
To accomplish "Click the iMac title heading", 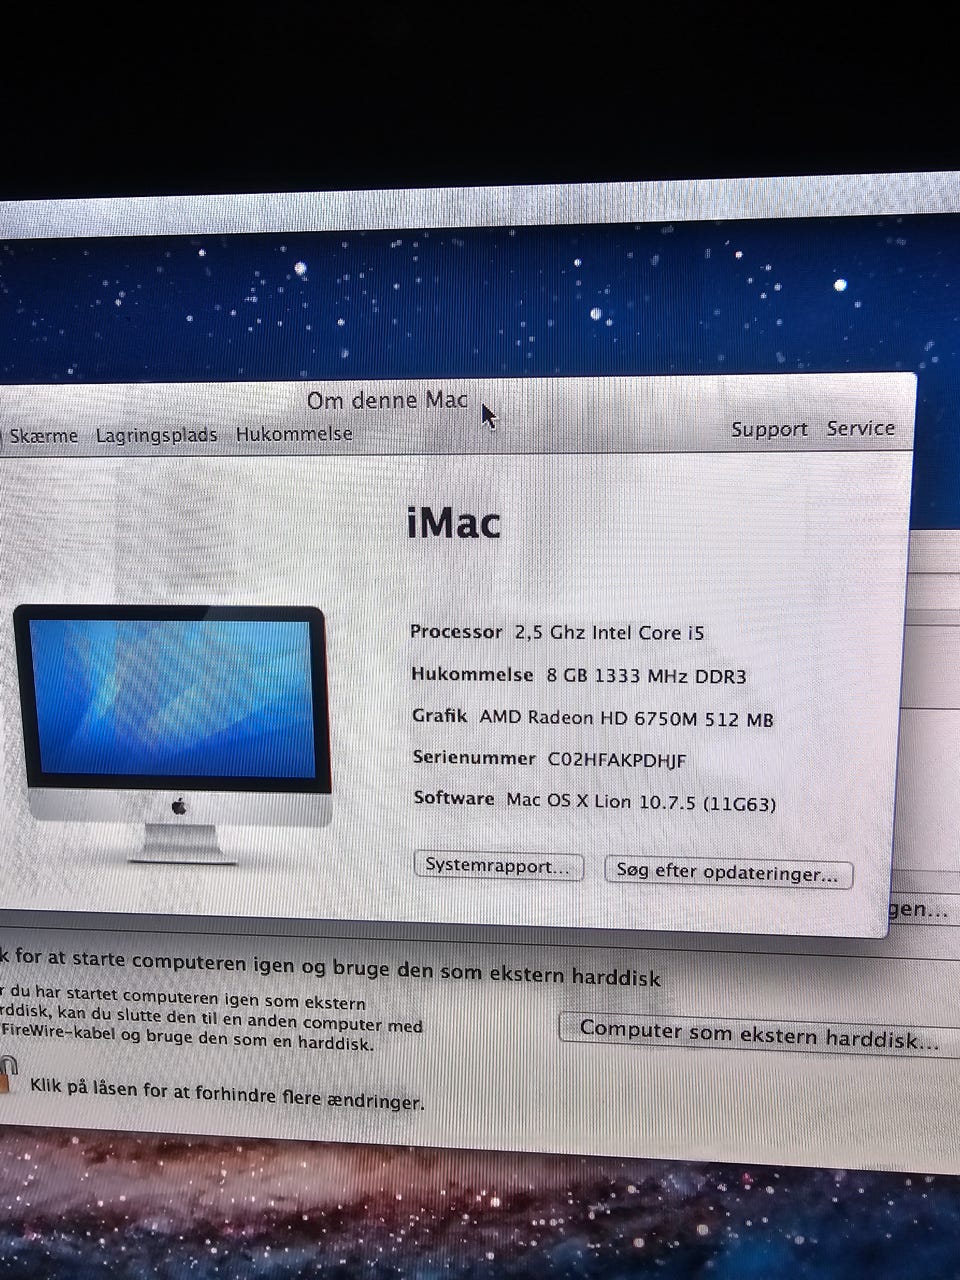I will [x=453, y=523].
